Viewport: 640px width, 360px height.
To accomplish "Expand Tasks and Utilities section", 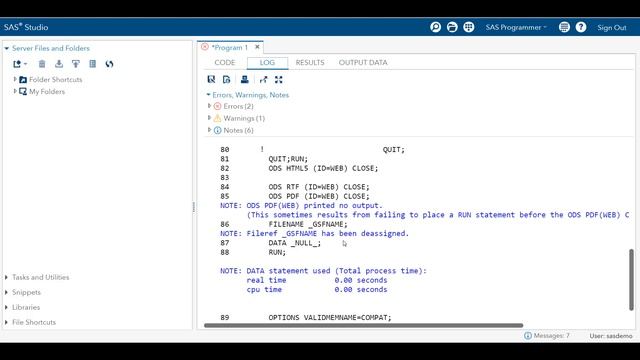I will pyautogui.click(x=7, y=277).
